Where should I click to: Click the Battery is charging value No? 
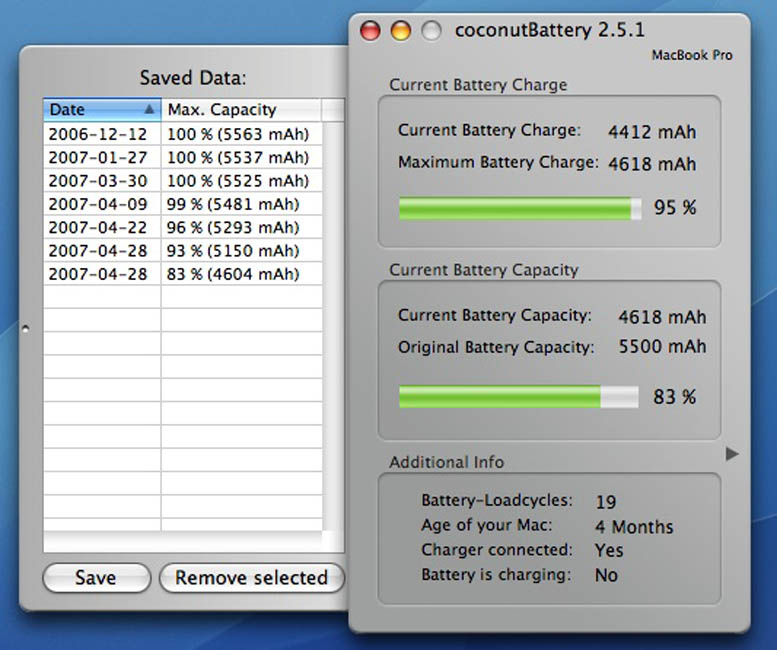(607, 575)
